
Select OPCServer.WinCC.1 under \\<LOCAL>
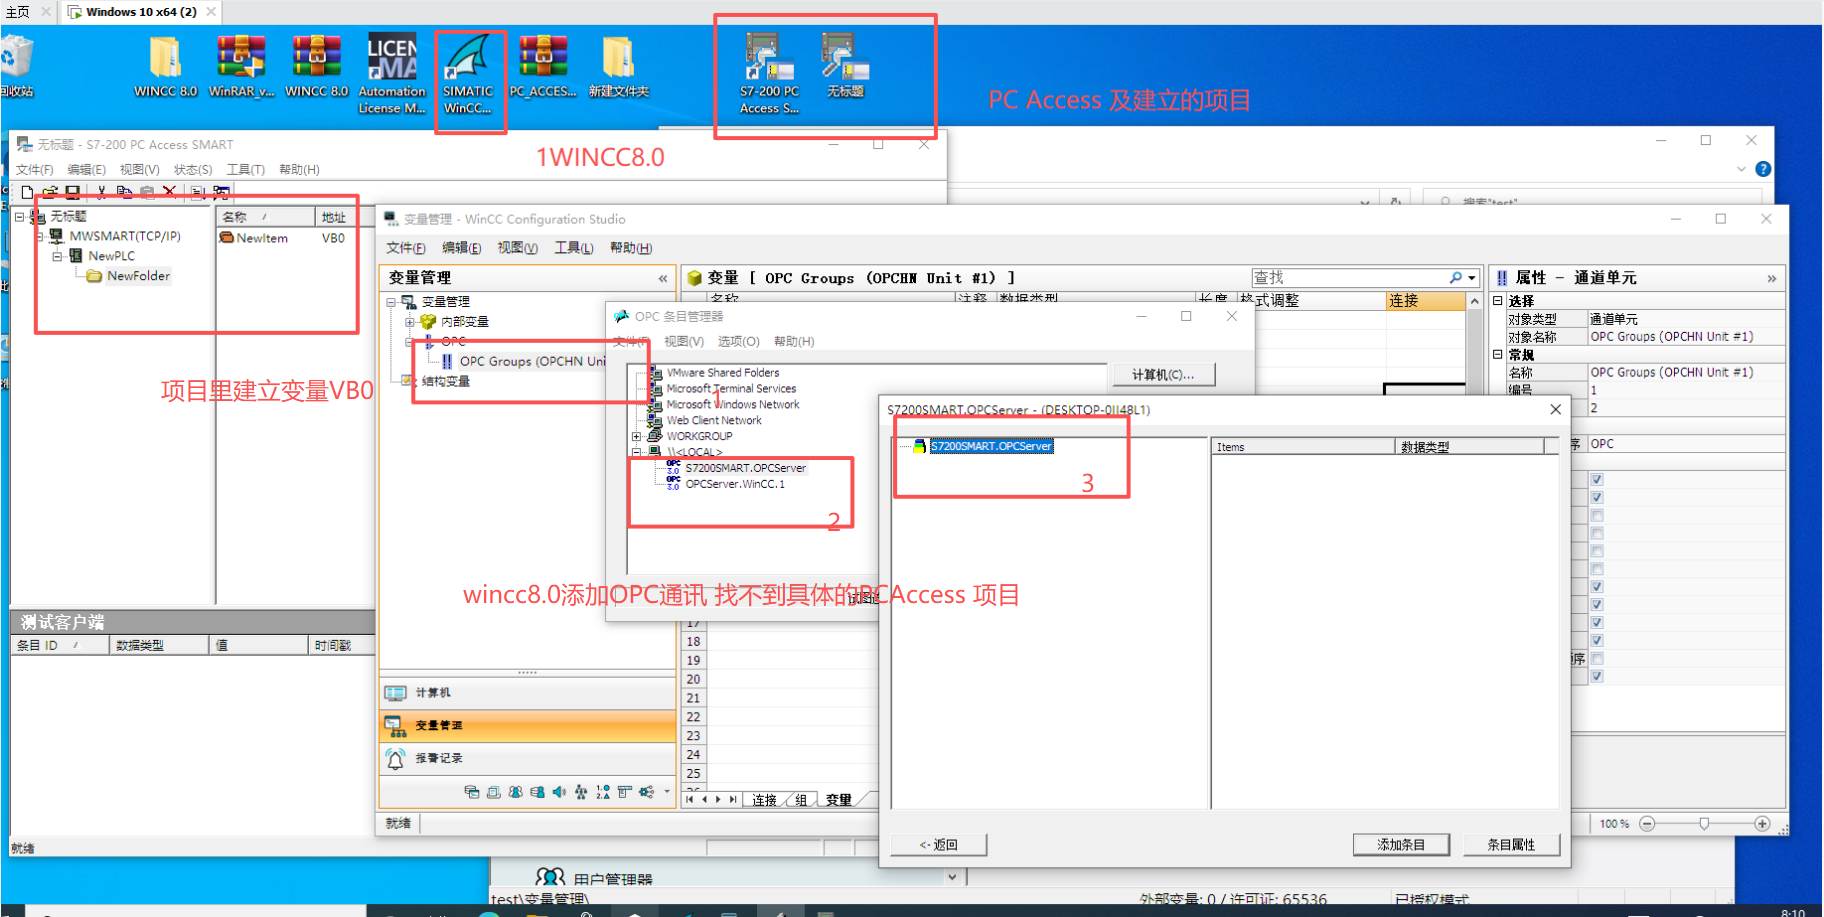(x=735, y=484)
